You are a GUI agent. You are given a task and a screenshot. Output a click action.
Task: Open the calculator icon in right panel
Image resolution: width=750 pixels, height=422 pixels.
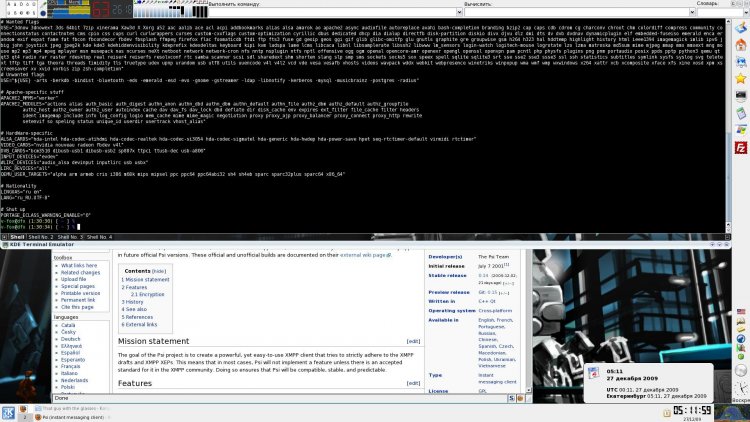click(741, 113)
